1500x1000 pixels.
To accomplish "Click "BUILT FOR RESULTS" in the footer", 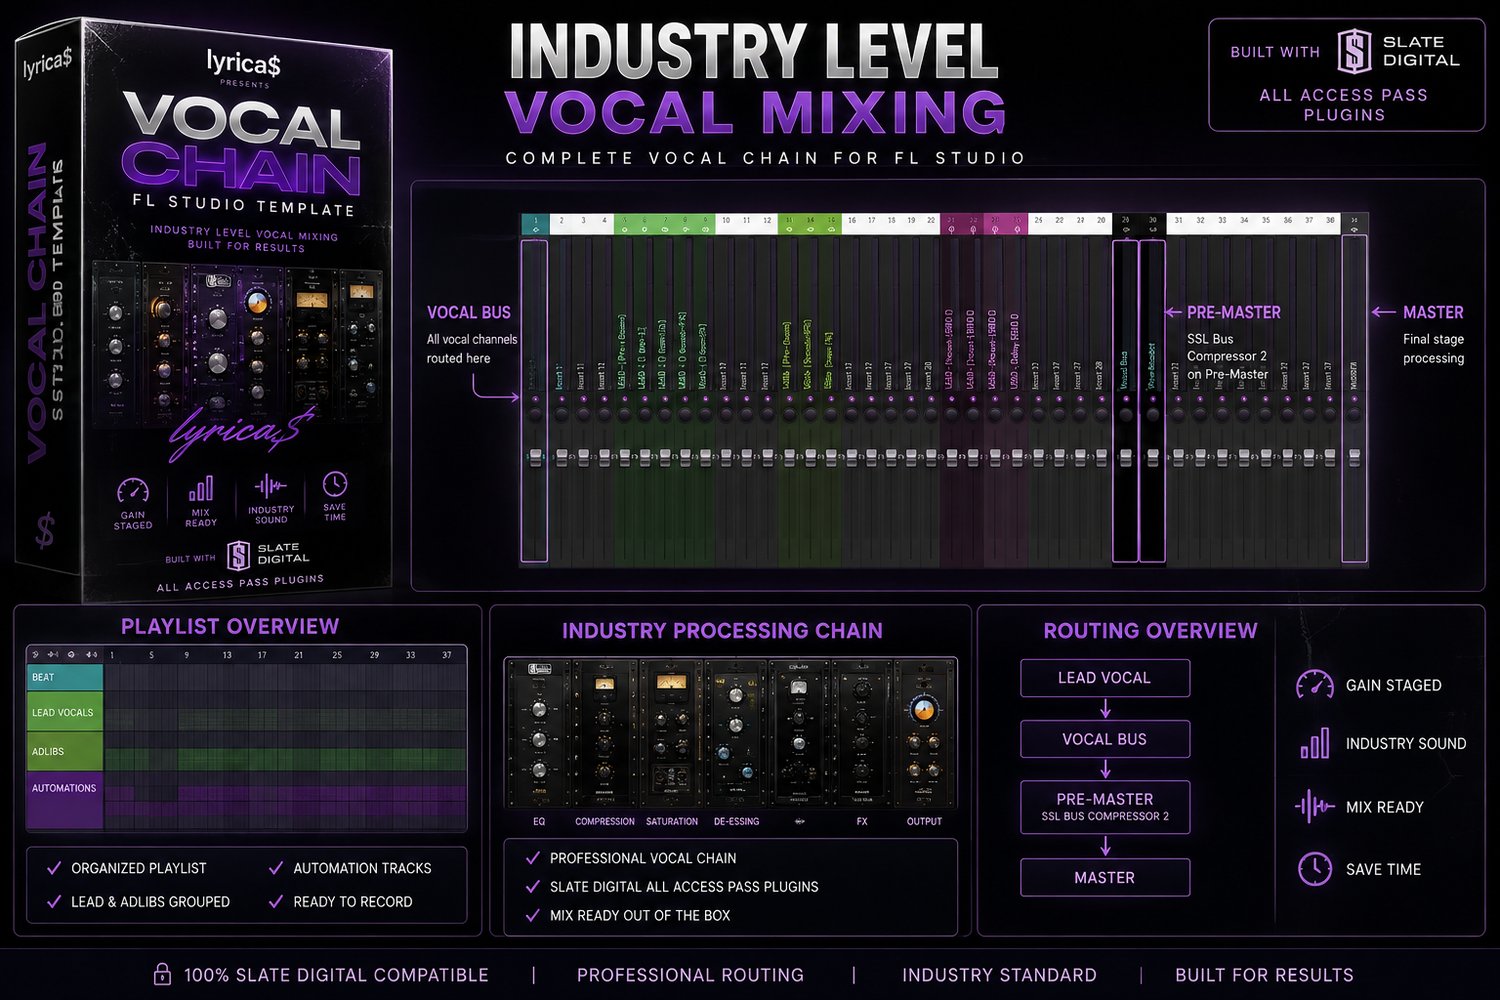I will (1264, 975).
